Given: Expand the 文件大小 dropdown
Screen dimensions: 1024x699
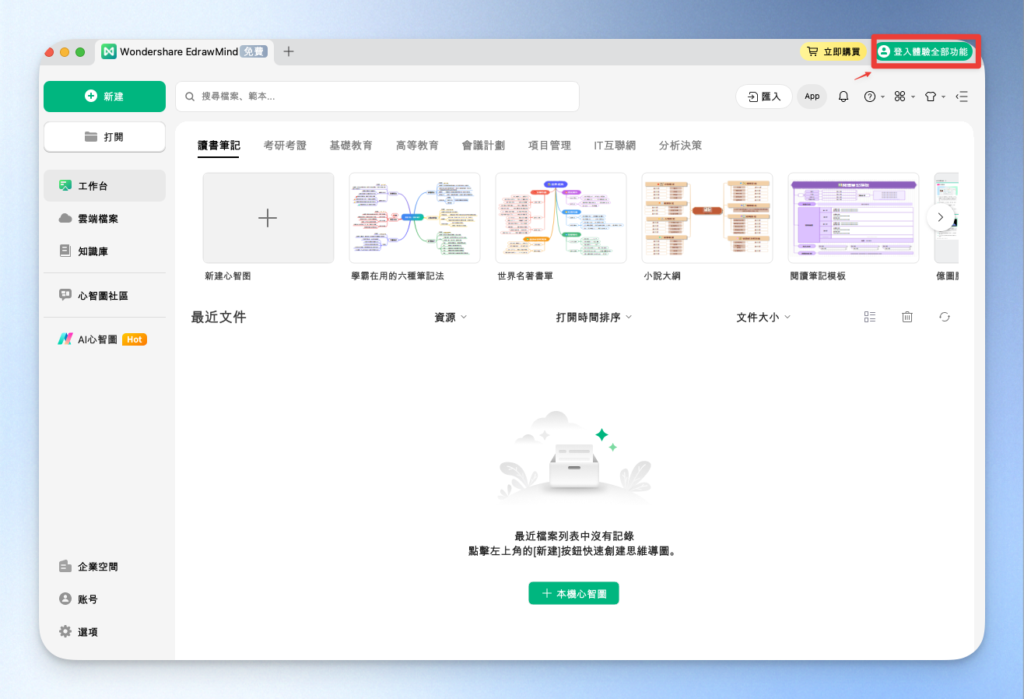Looking at the screenshot, I should tap(763, 317).
